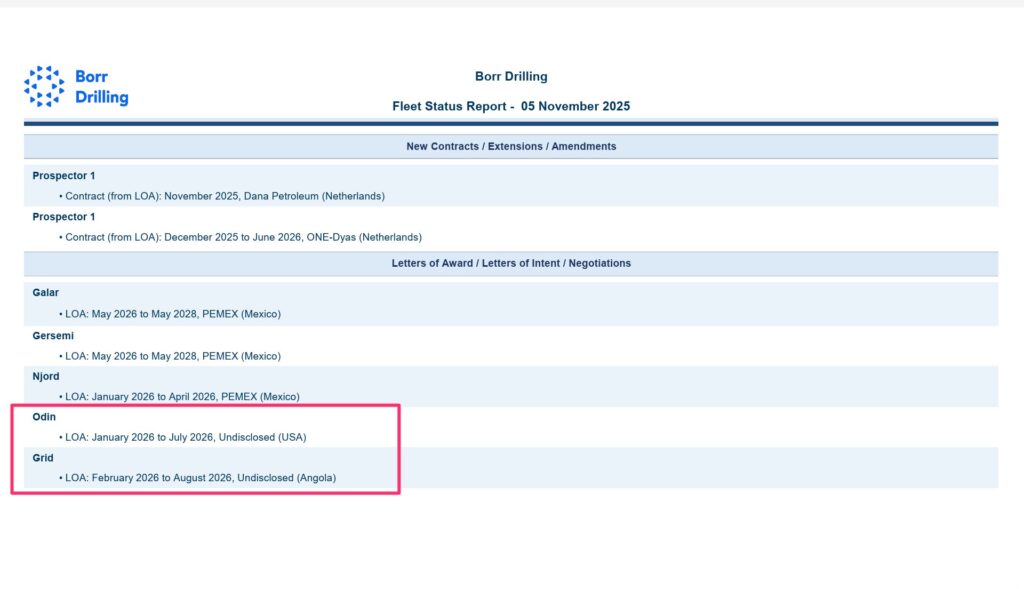
Task: Select the second Prospector 1 rig name
Action: (64, 217)
